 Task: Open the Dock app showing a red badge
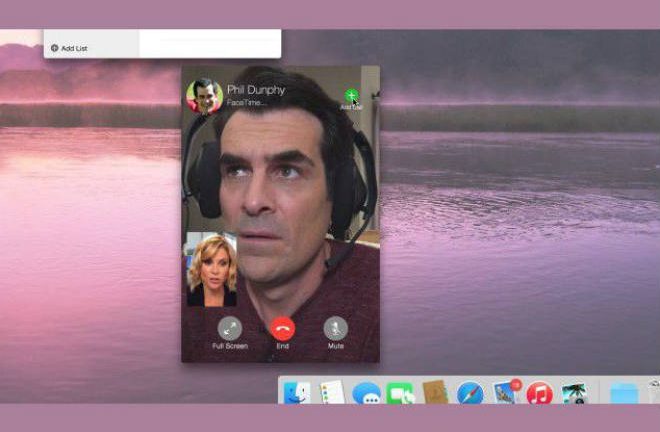tap(506, 392)
